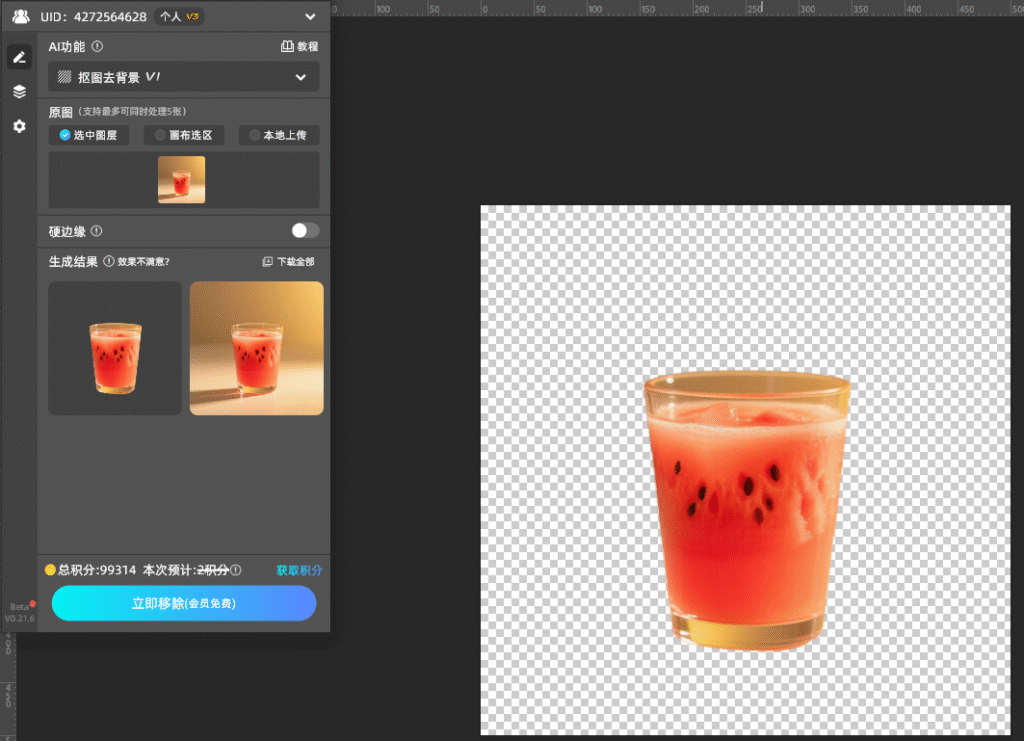Open the layers stack icon in sidebar
The width and height of the screenshot is (1024, 741).
(x=19, y=92)
